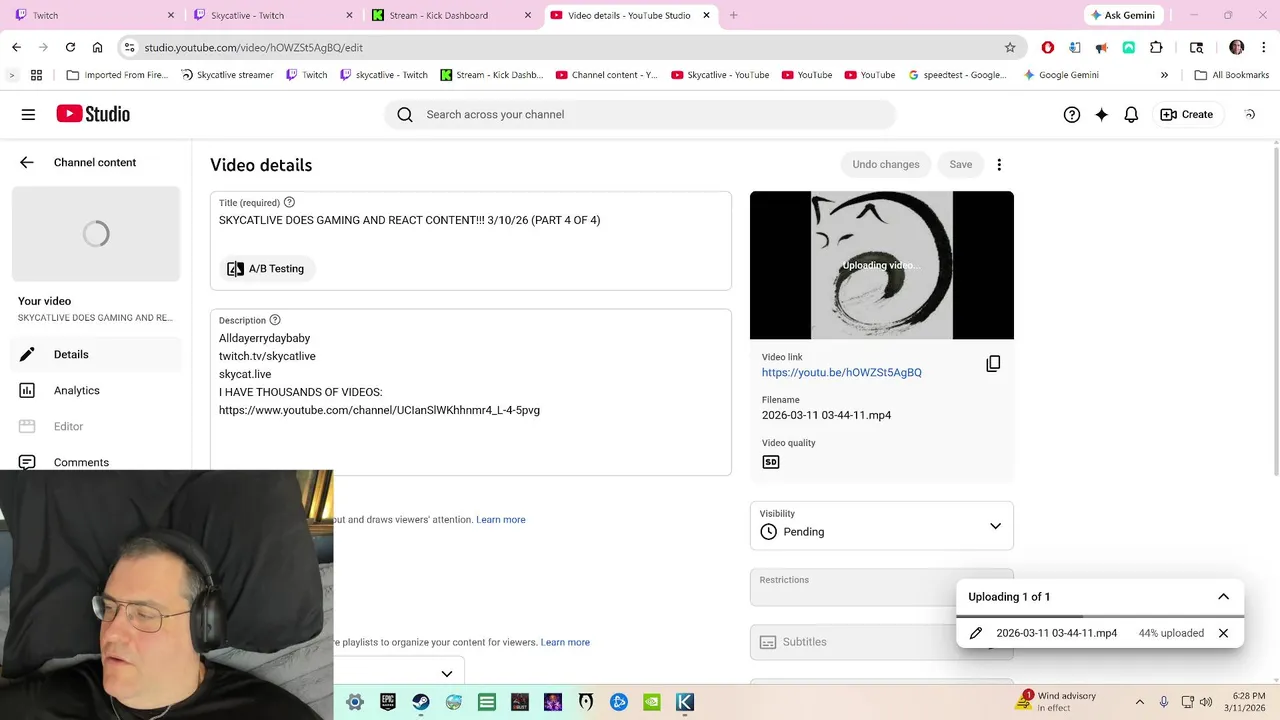Click the Chrome profile avatar
The width and height of the screenshot is (1280, 720).
click(x=1237, y=47)
